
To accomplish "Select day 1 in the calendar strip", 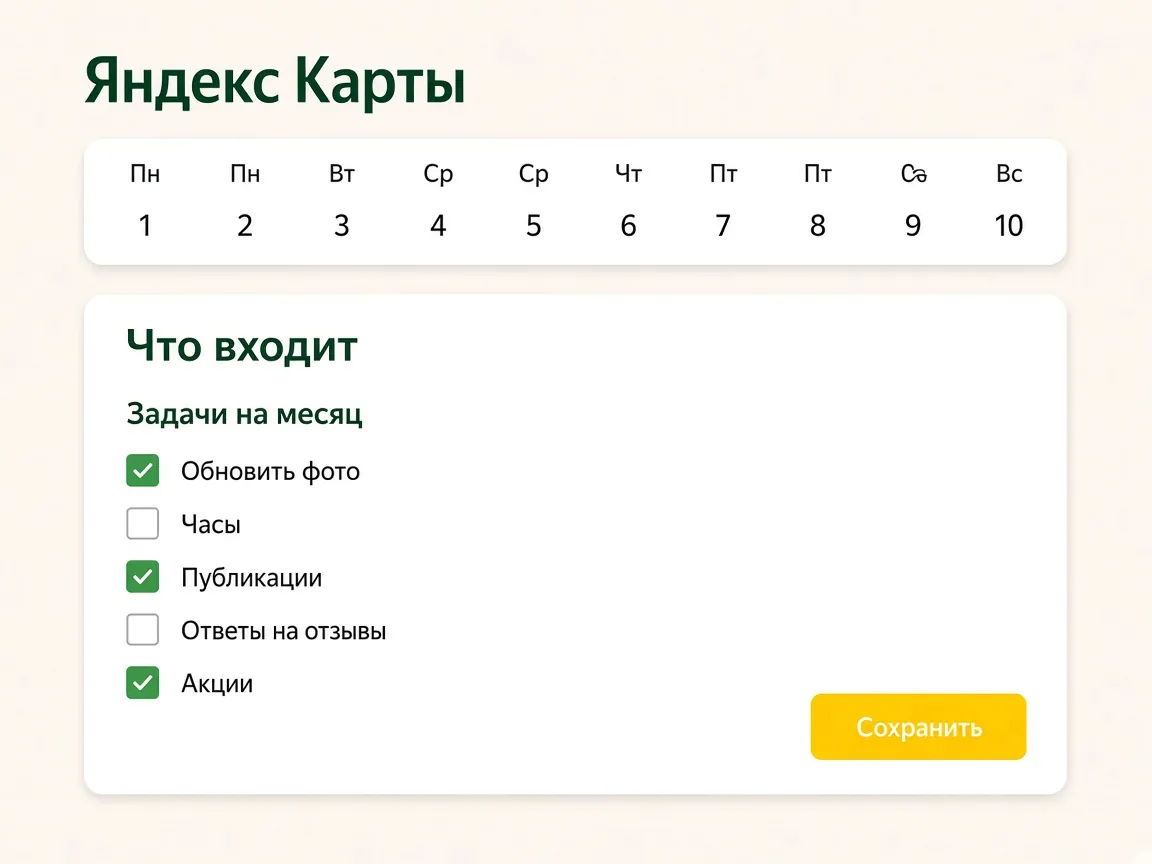I will 145,201.
